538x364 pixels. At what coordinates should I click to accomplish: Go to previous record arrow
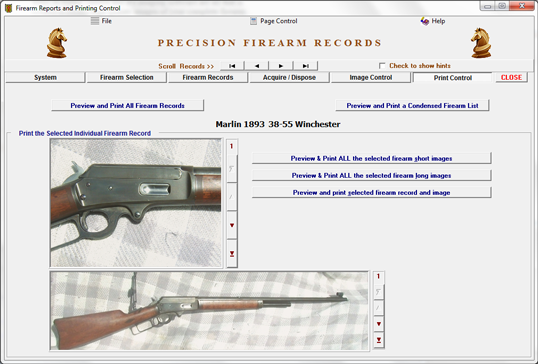tap(257, 66)
